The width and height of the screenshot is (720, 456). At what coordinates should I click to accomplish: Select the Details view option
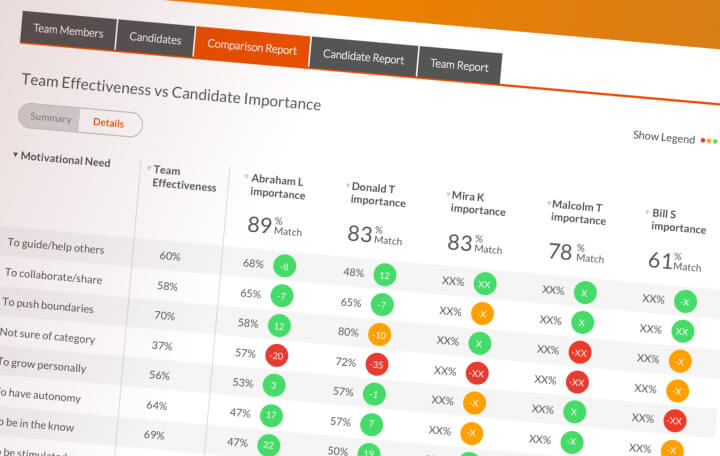coord(108,123)
